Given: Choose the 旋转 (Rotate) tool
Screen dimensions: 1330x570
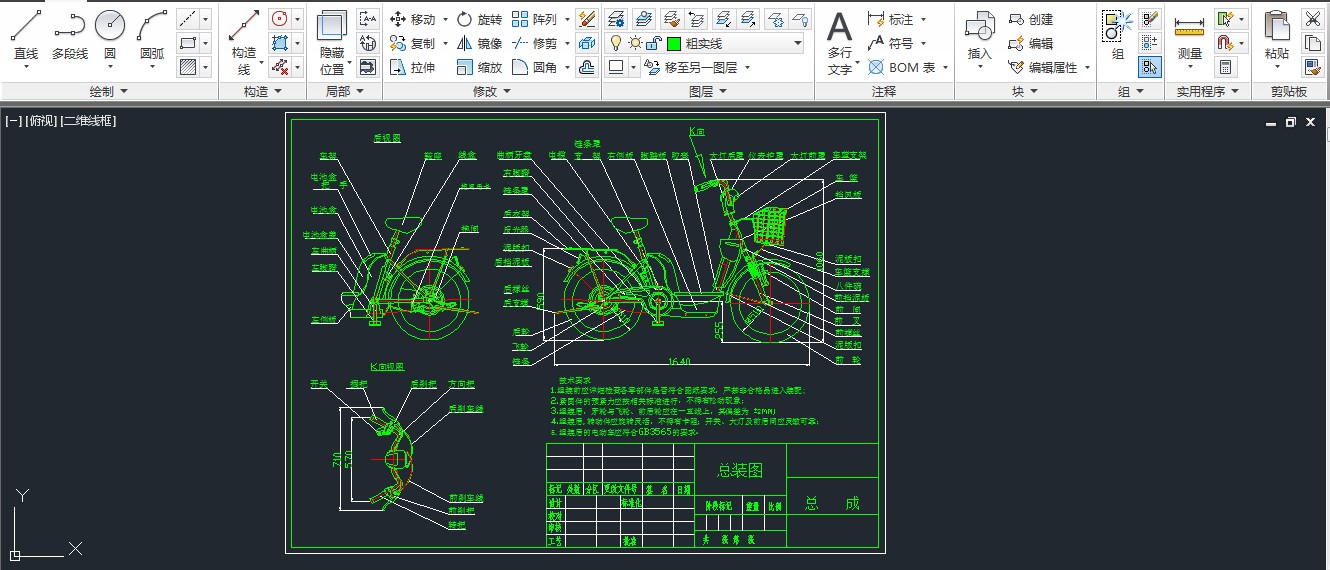Looking at the screenshot, I should pos(479,19).
